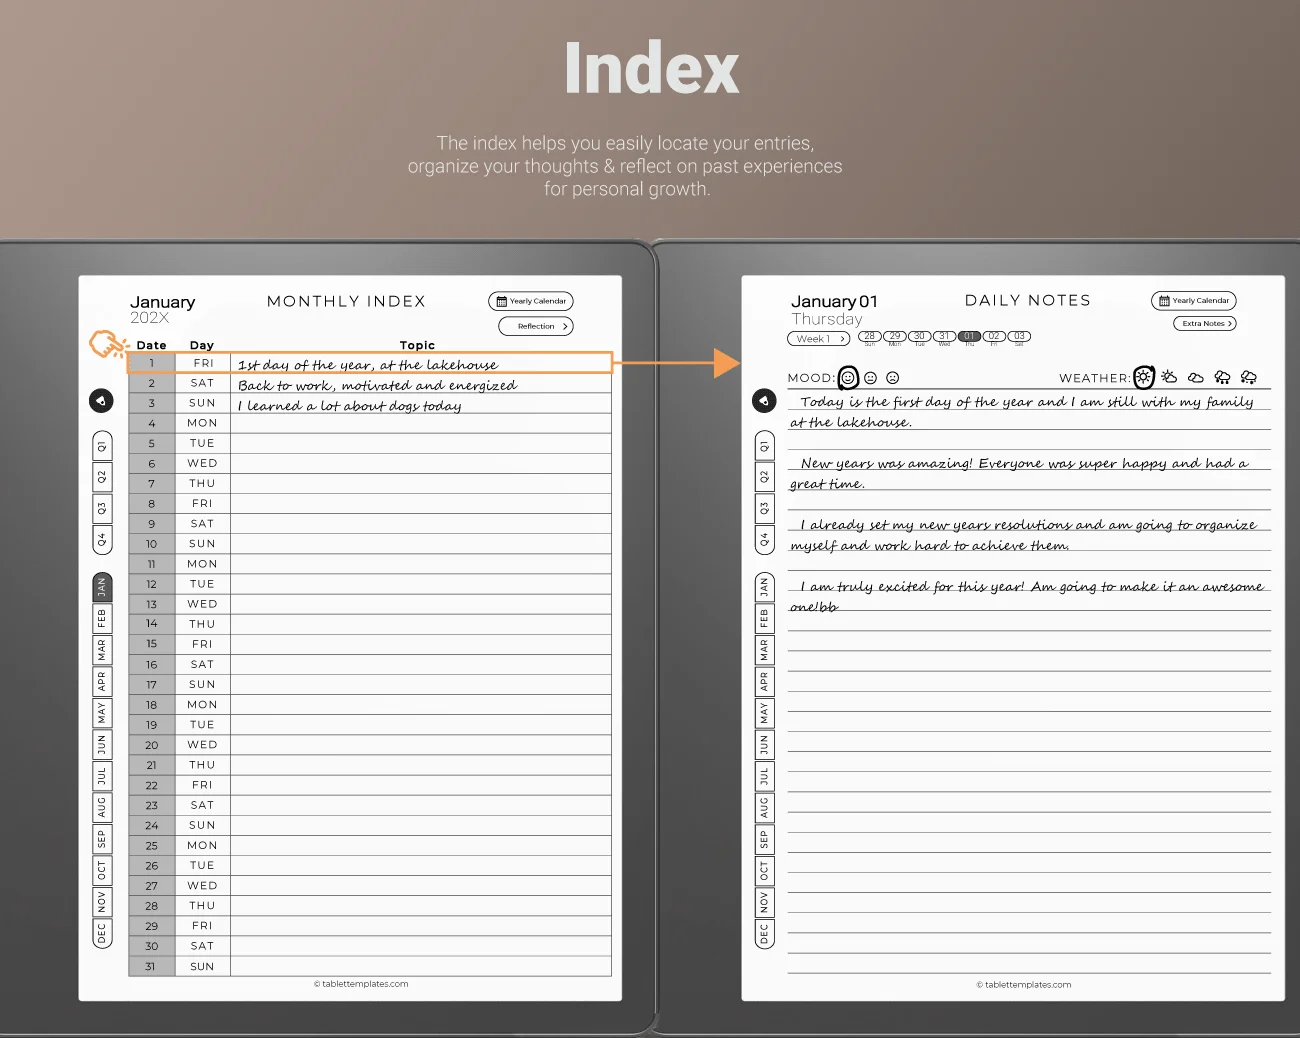Open Yearly Calendar from Daily Notes page
This screenshot has width=1300, height=1038.
(x=1194, y=301)
